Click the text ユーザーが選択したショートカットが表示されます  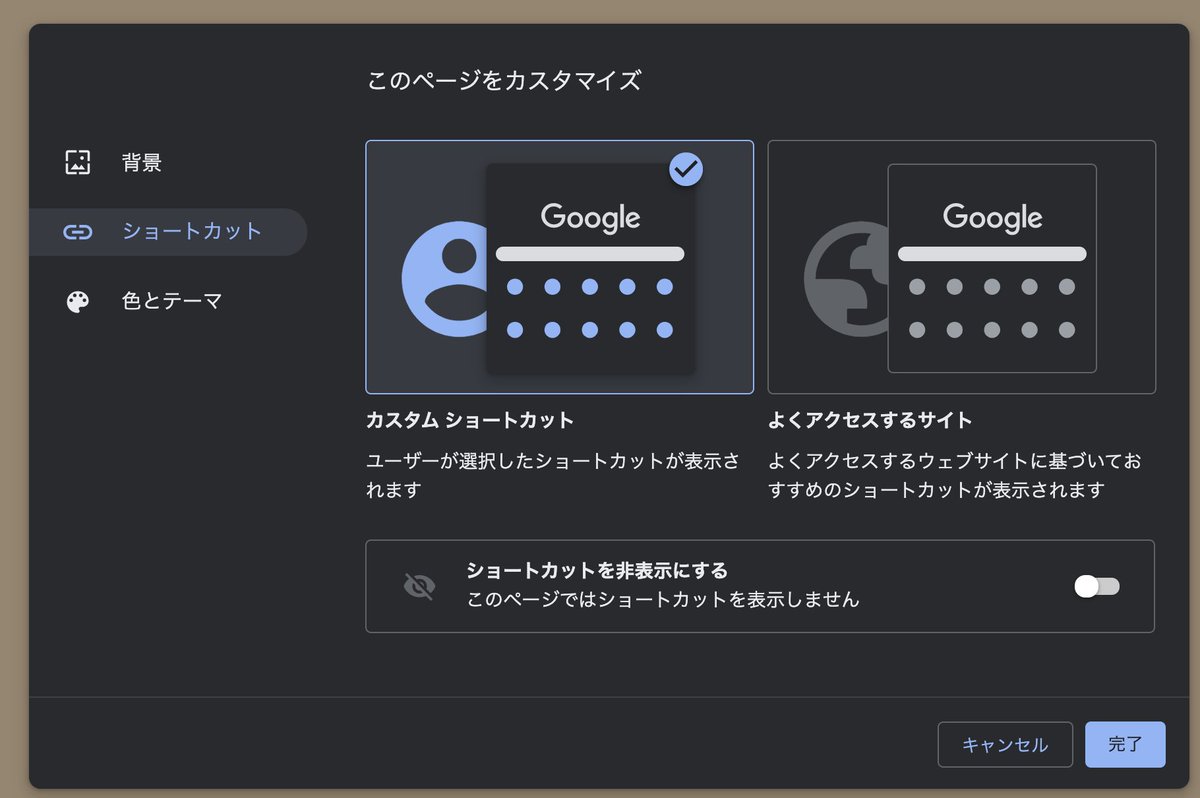pyautogui.click(x=554, y=476)
